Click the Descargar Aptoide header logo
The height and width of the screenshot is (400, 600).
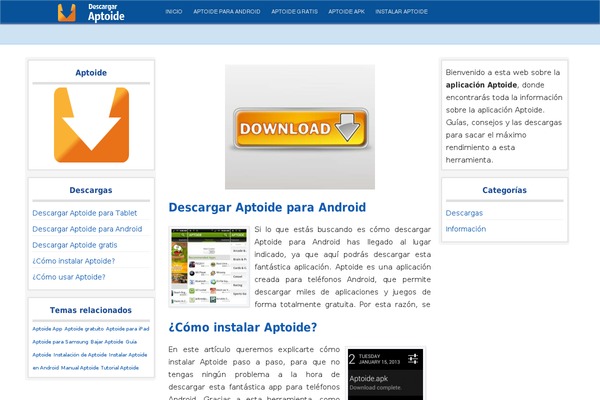pyautogui.click(x=91, y=12)
